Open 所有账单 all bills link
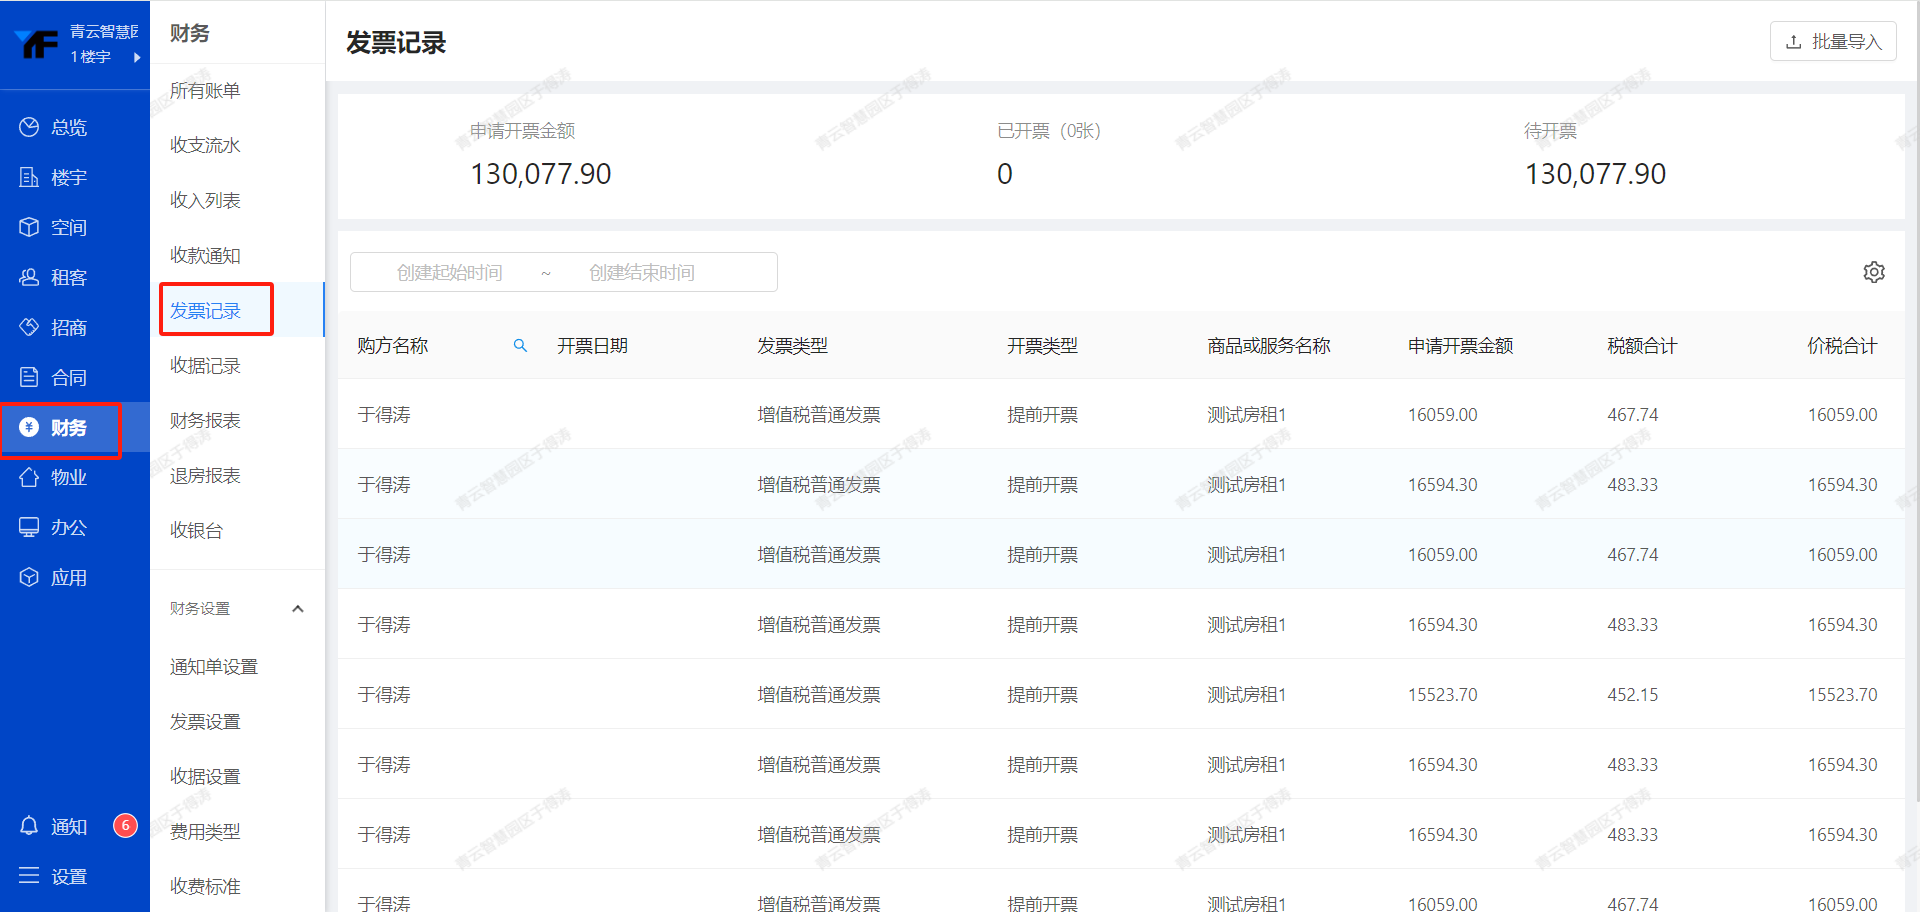The width and height of the screenshot is (1920, 912). pos(205,91)
